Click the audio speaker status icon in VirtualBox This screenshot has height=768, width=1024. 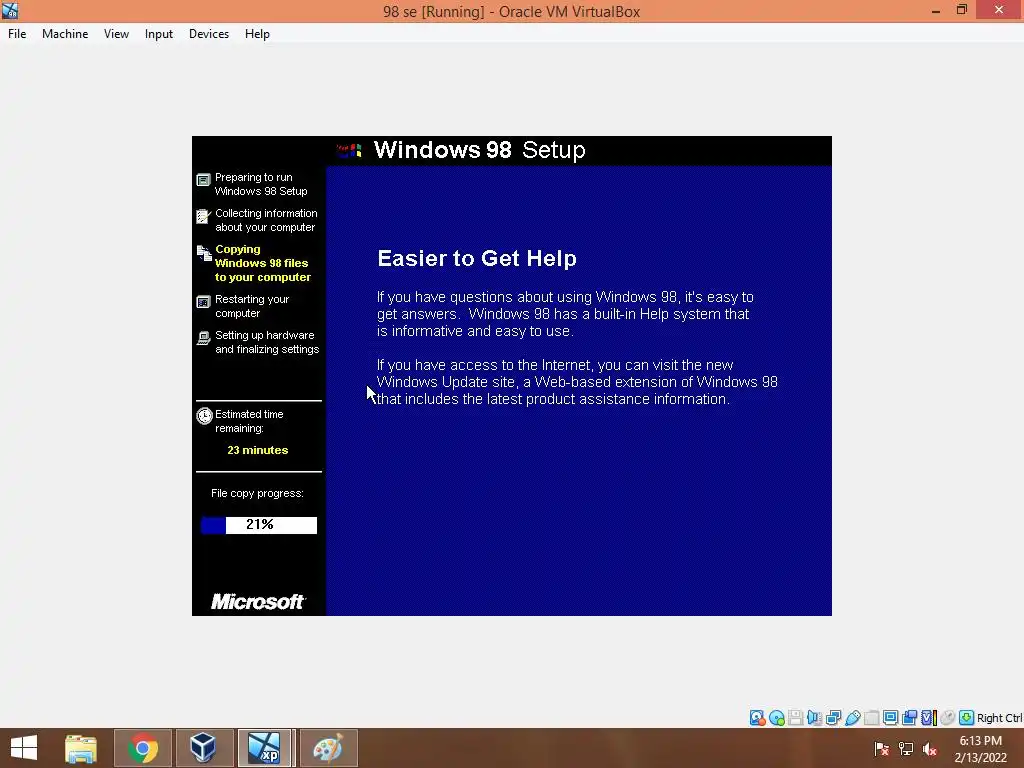point(814,718)
